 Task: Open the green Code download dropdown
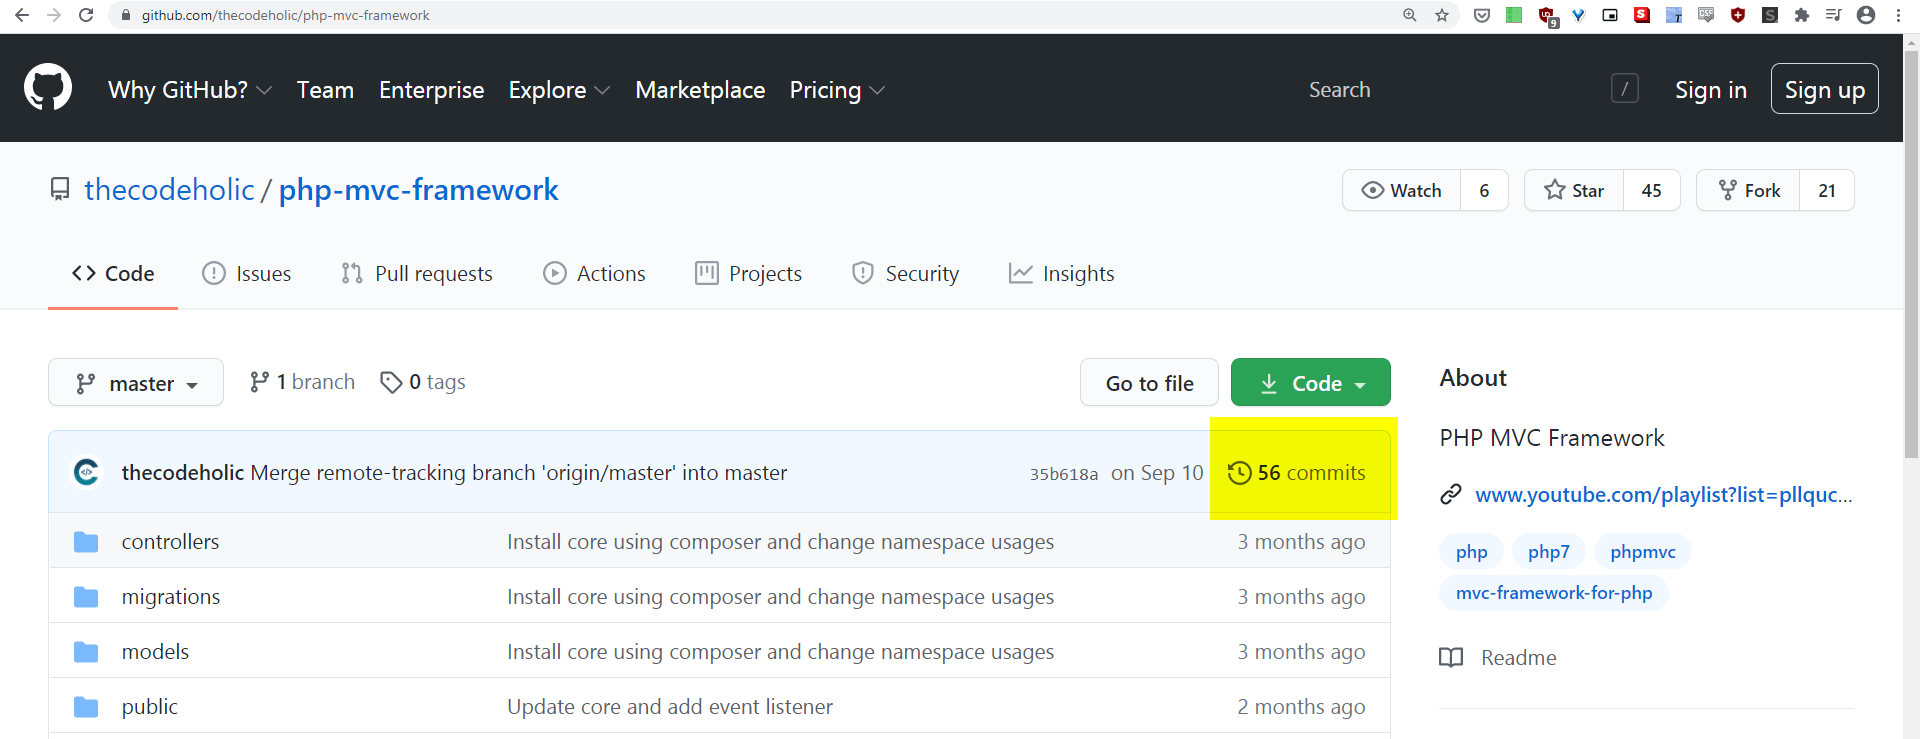tap(1311, 383)
